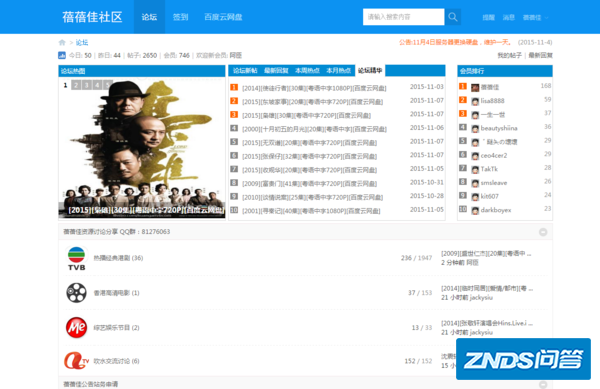Open the 最新回复 link beside 我的帖子

(540, 55)
